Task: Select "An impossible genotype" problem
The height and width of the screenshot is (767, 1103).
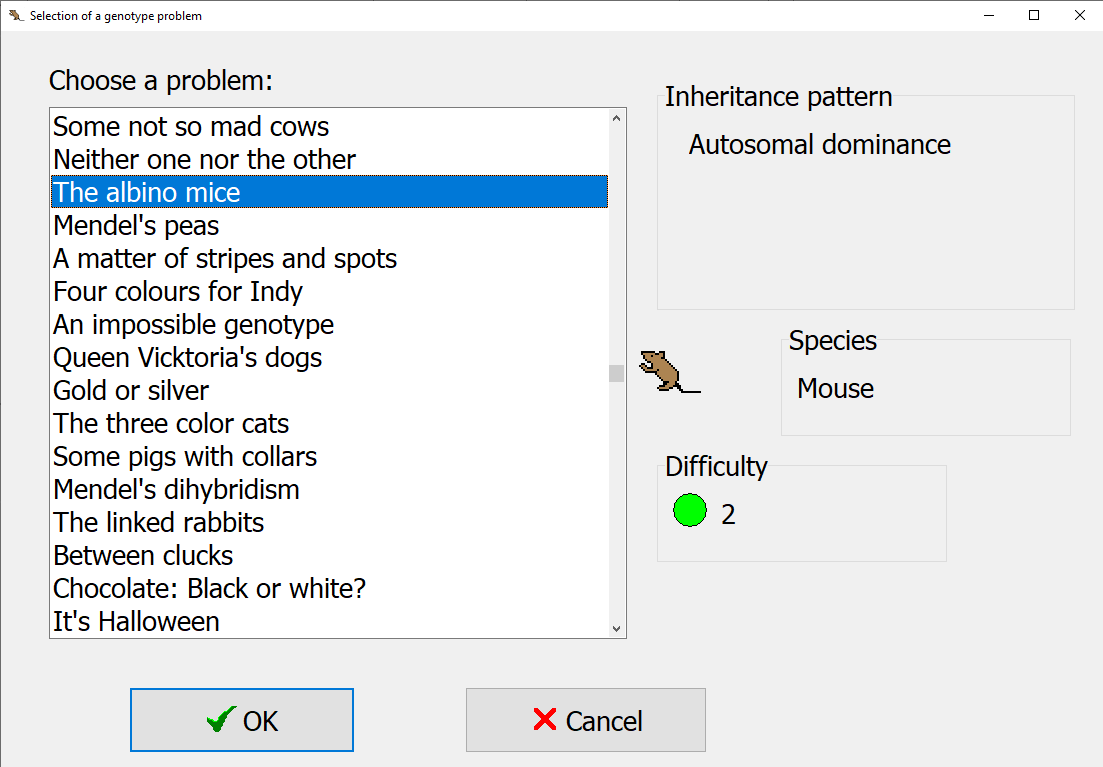Action: [x=194, y=325]
